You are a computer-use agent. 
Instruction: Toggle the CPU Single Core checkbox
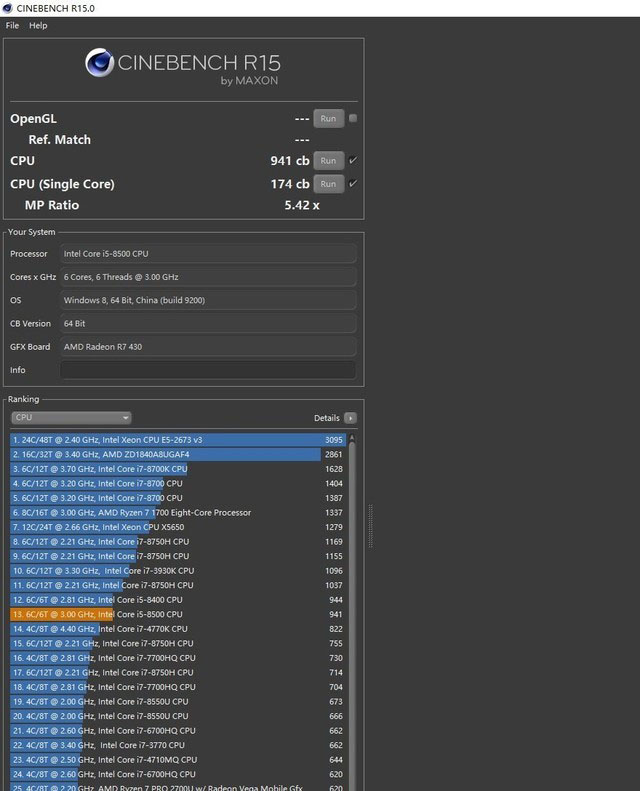[353, 184]
